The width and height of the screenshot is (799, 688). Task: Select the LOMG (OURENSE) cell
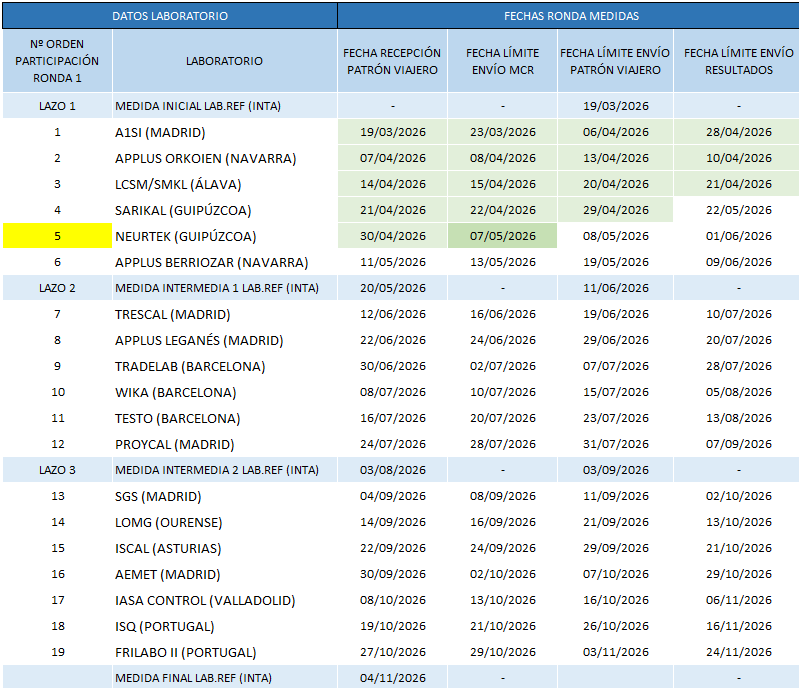click(x=224, y=522)
